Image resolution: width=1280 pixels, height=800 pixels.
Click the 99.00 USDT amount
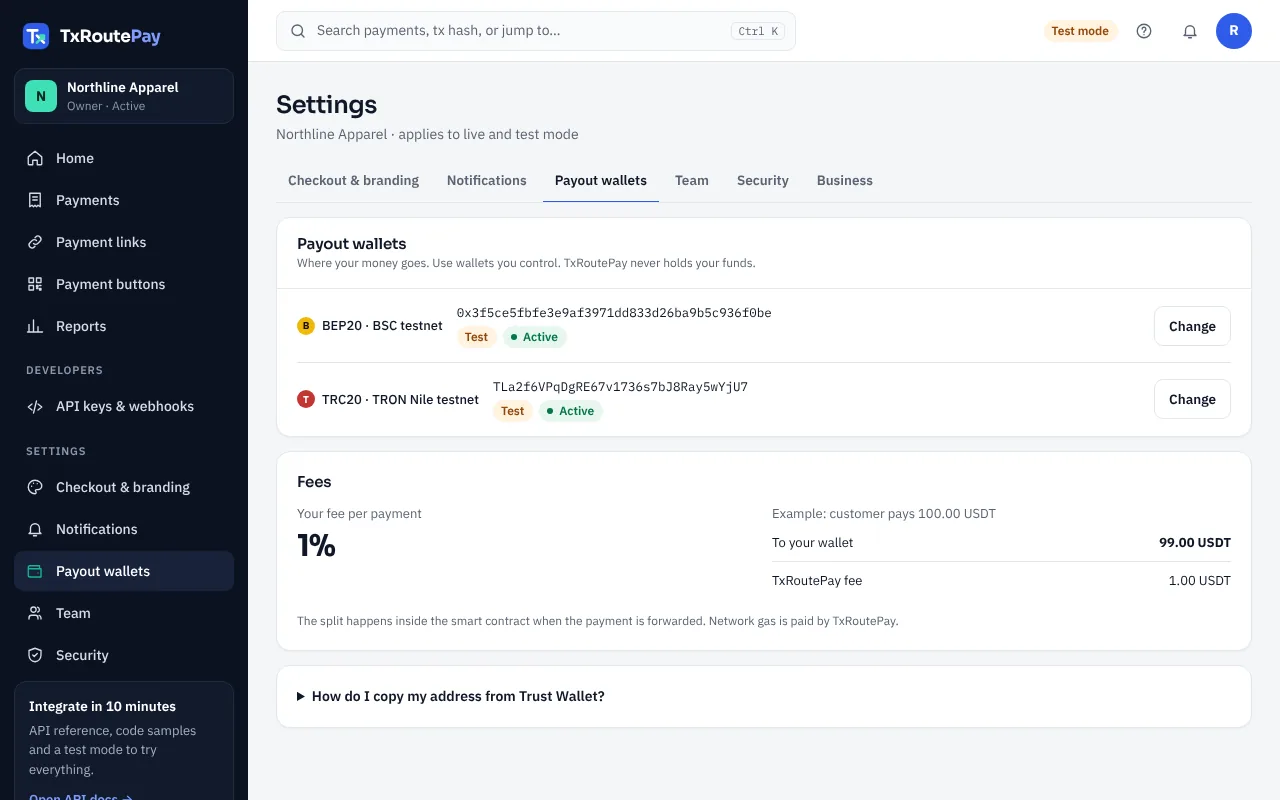click(x=1195, y=543)
